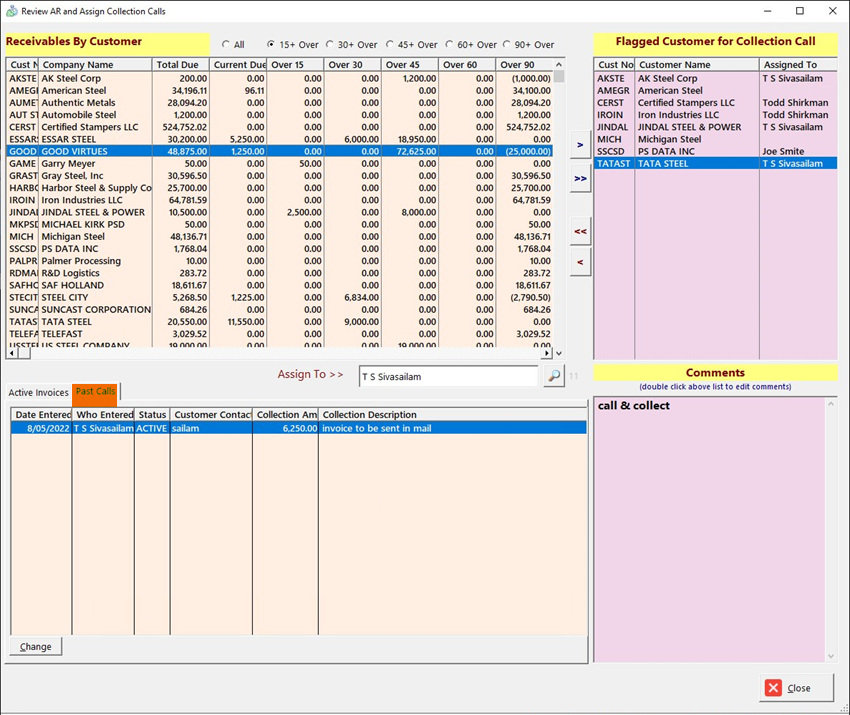
Task: Click the Collection Description column header
Action: 453,415
